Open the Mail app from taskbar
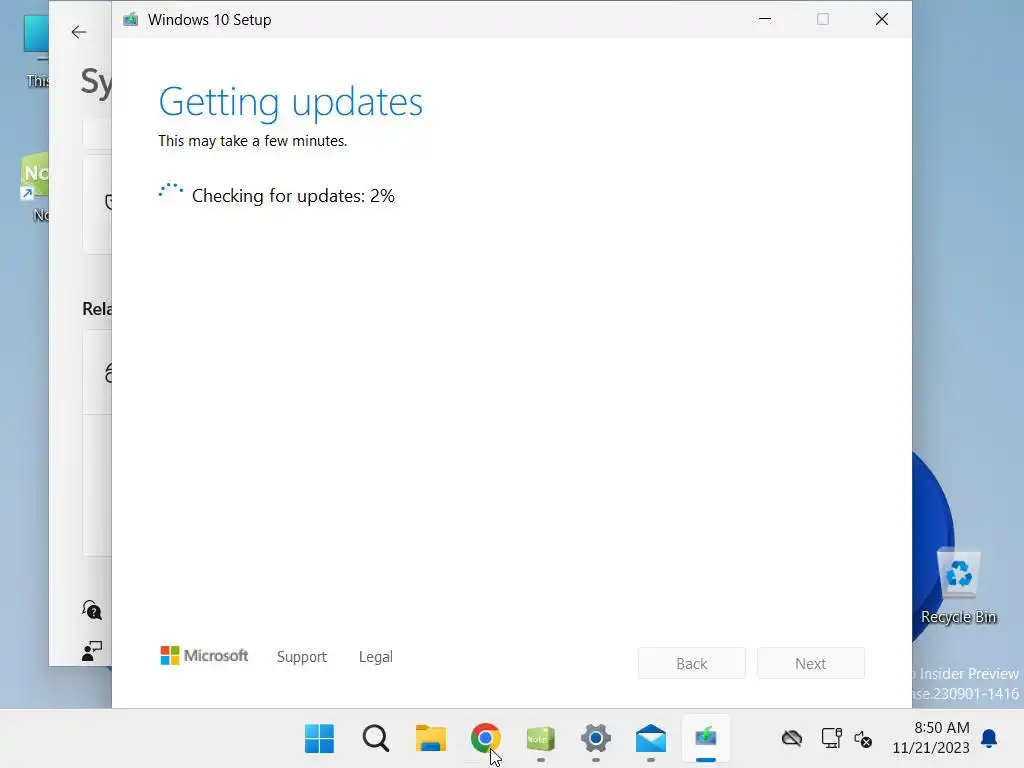 (x=650, y=739)
